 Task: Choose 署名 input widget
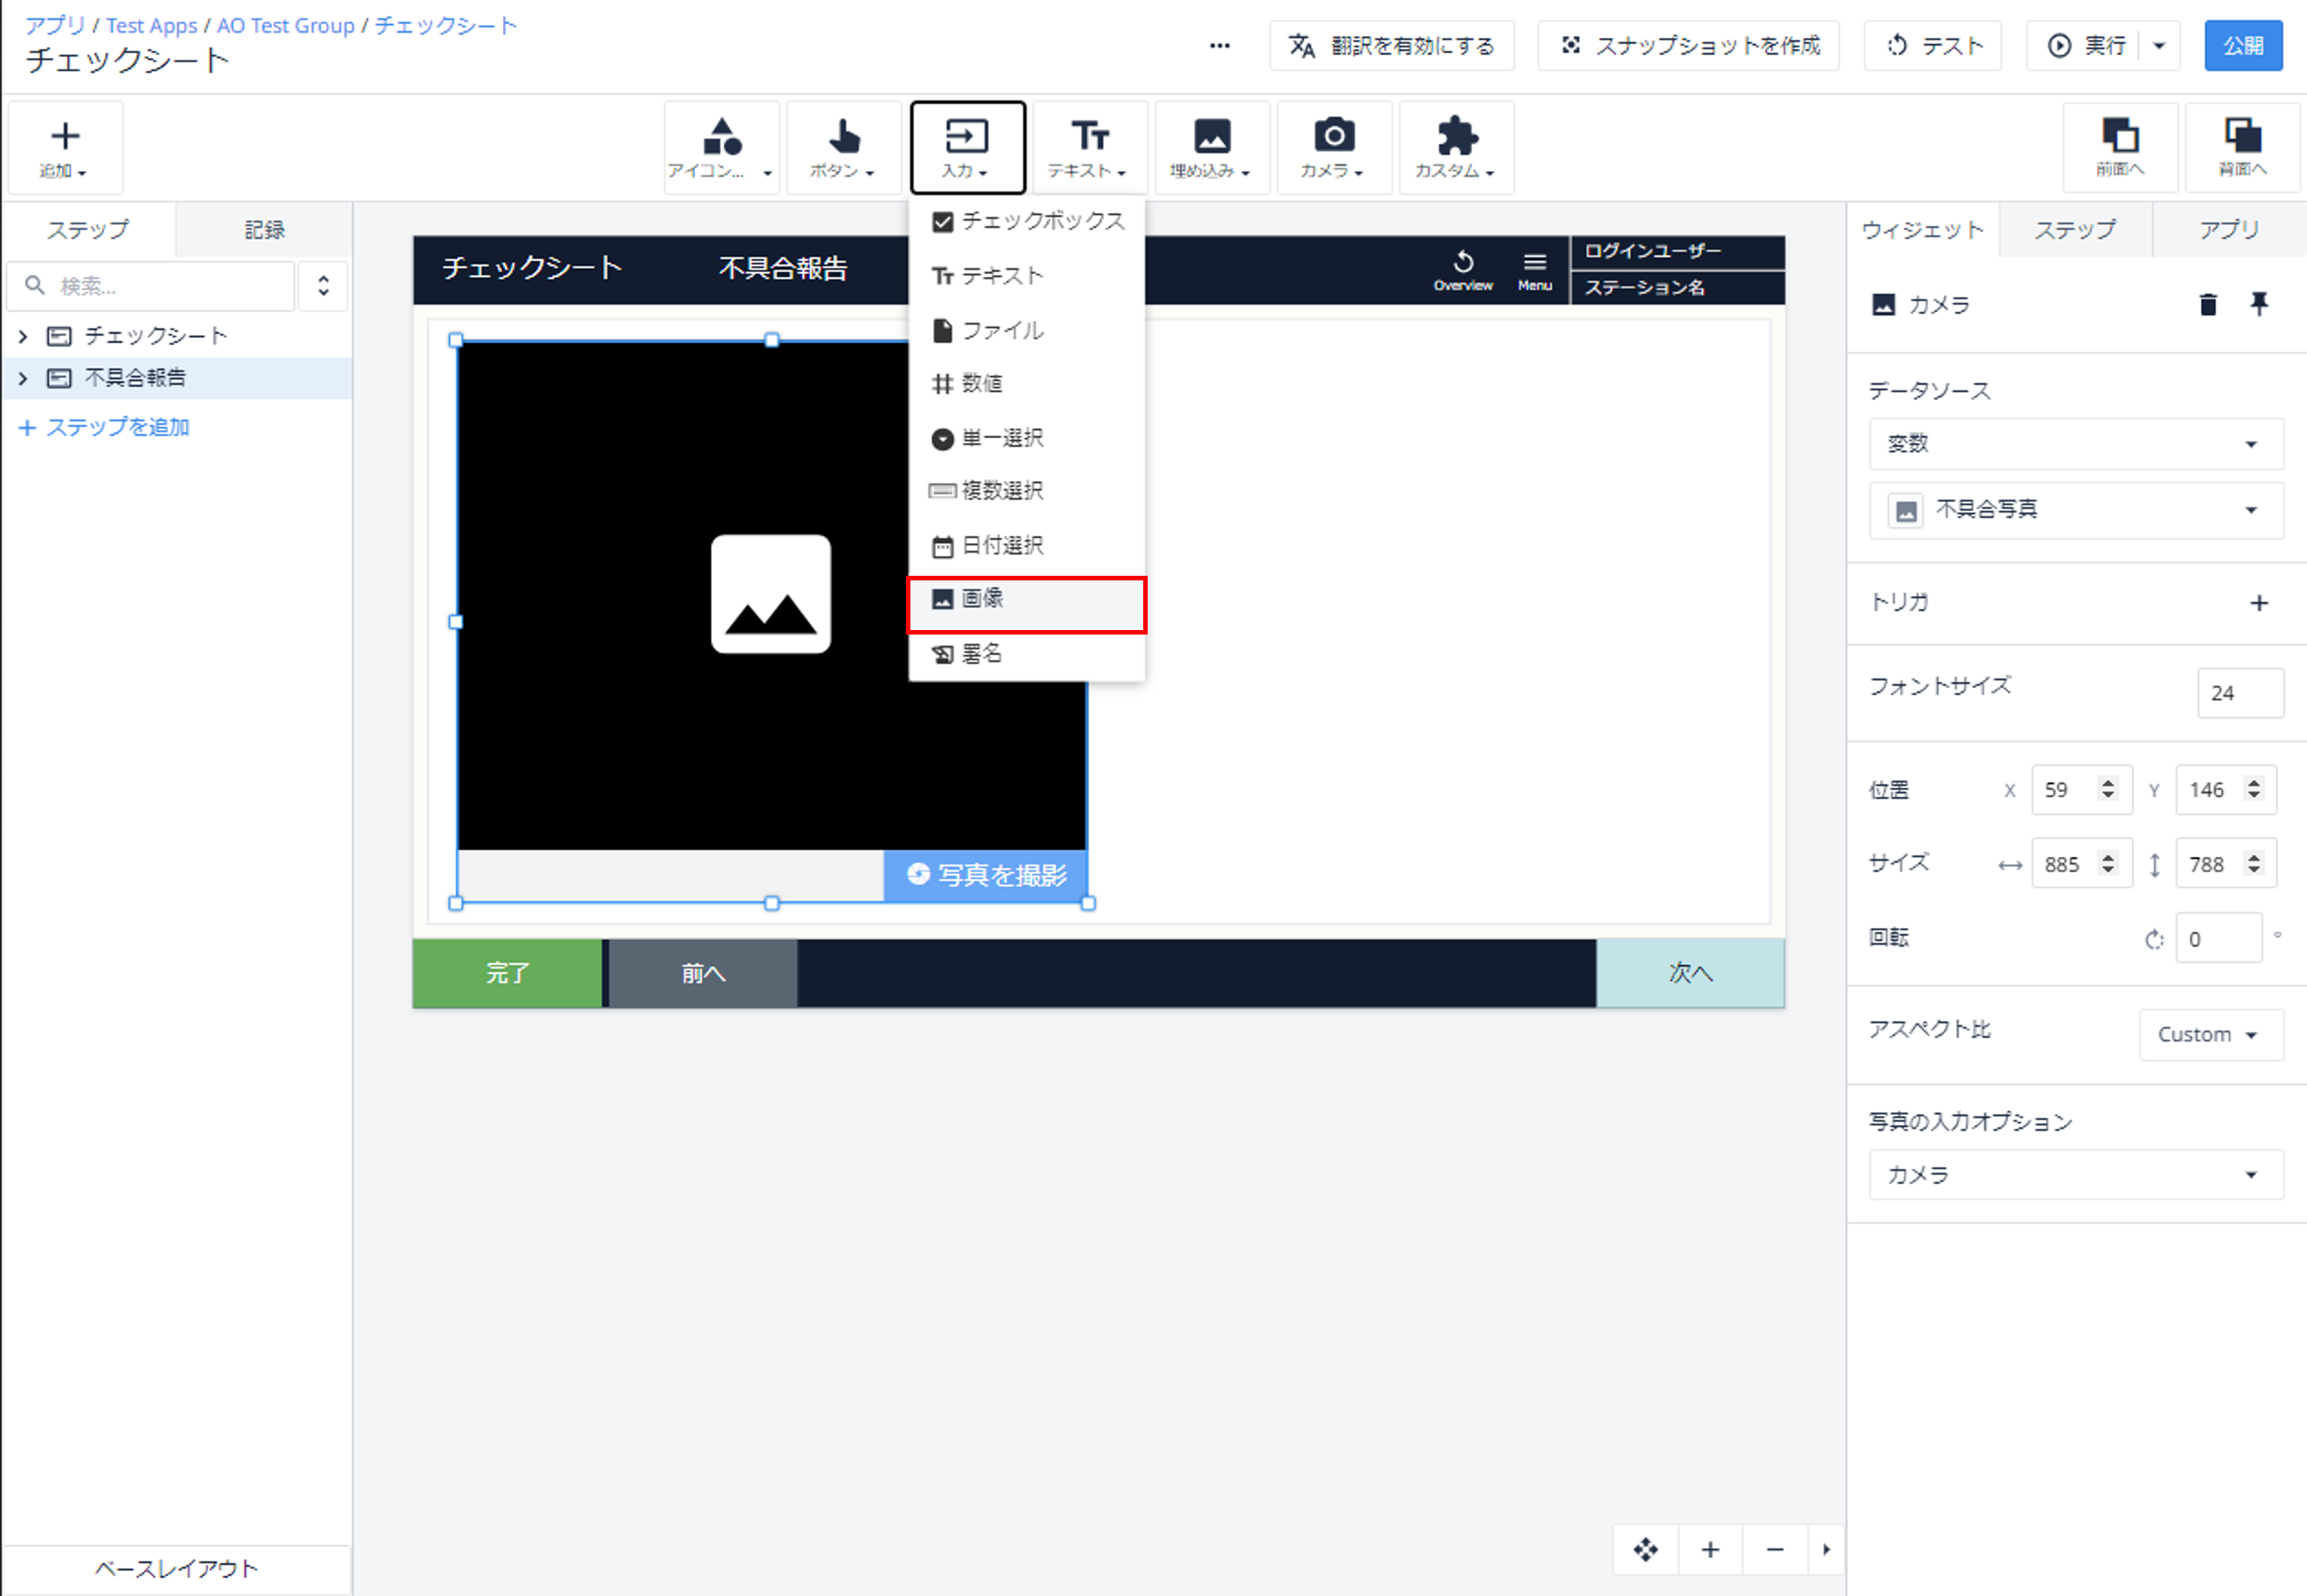click(x=1027, y=654)
